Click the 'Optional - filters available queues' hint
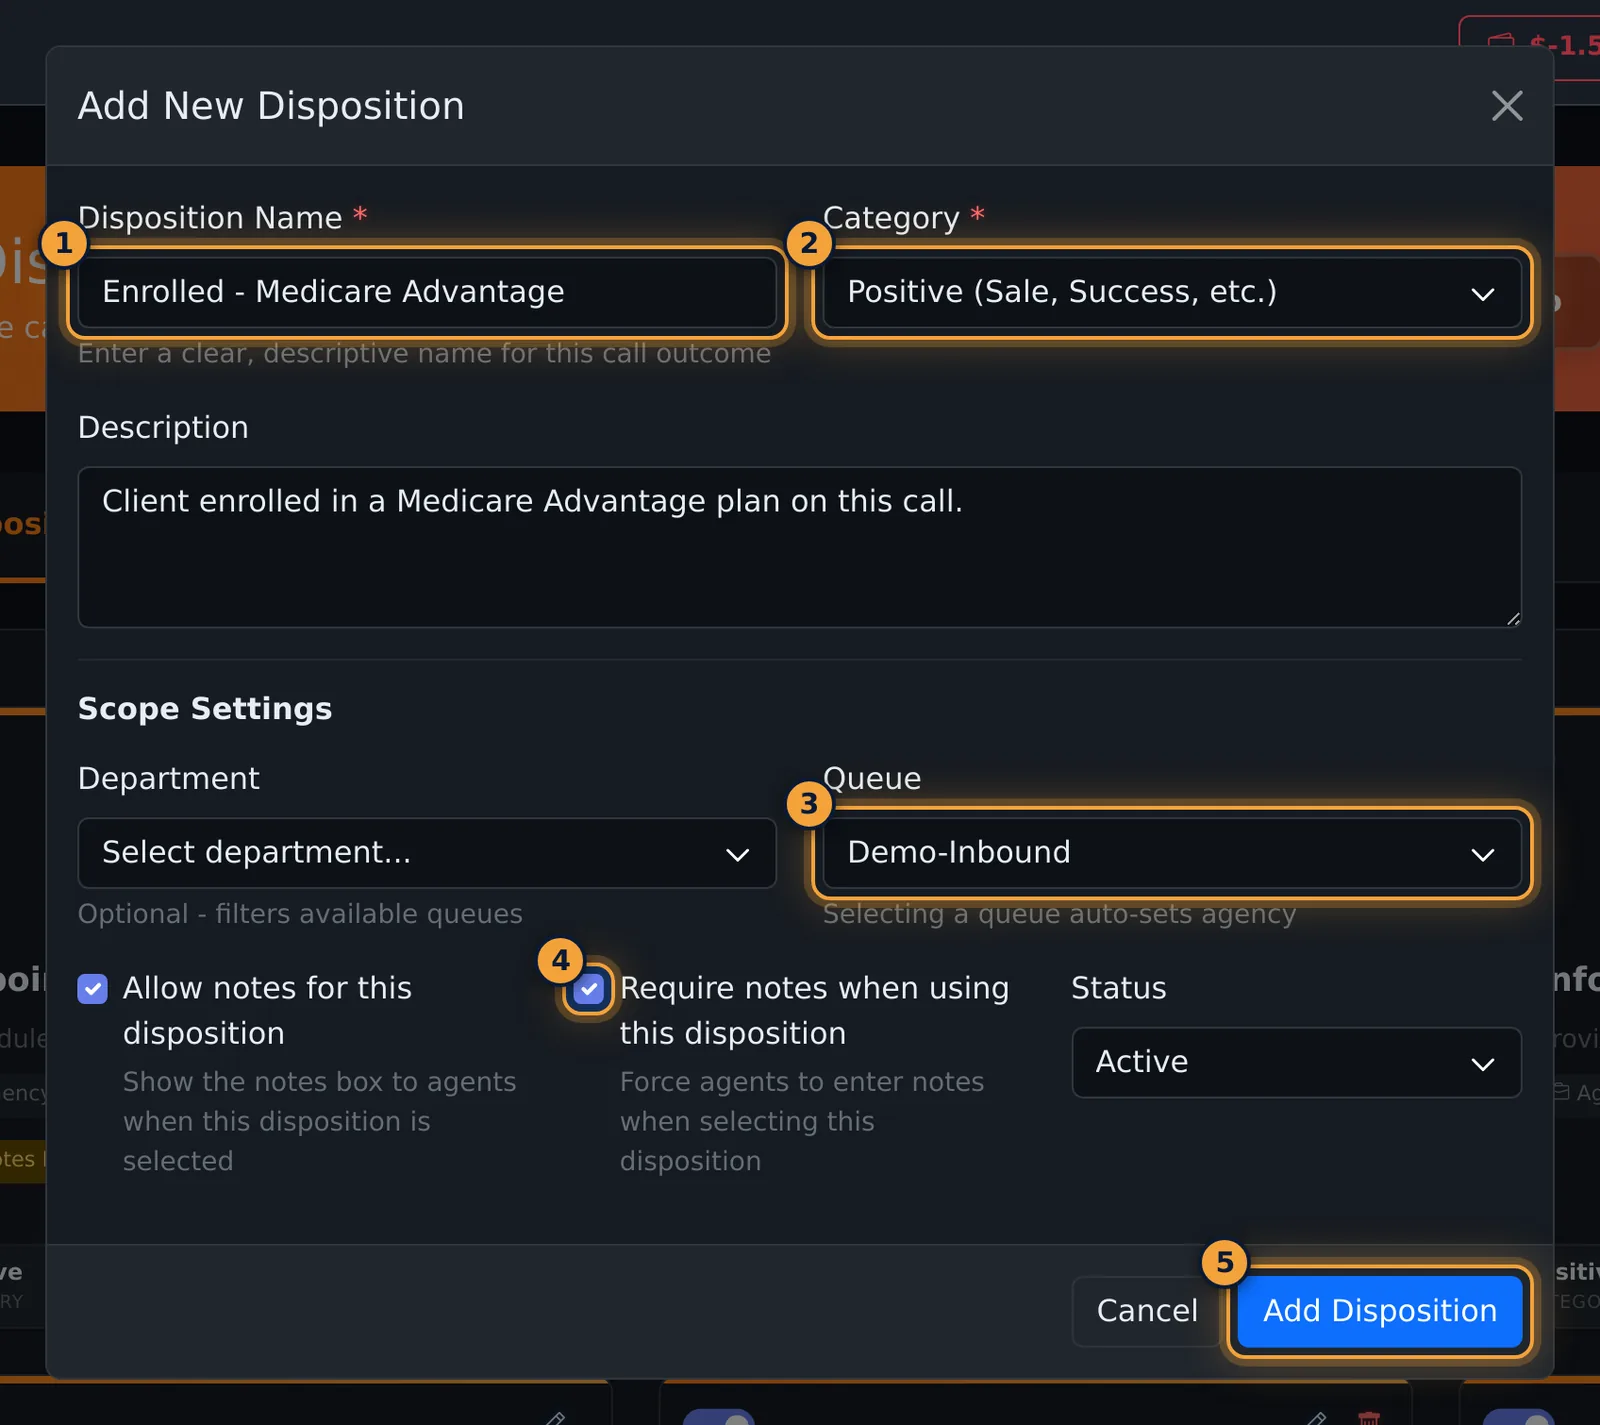Image resolution: width=1600 pixels, height=1425 pixels. point(300,914)
